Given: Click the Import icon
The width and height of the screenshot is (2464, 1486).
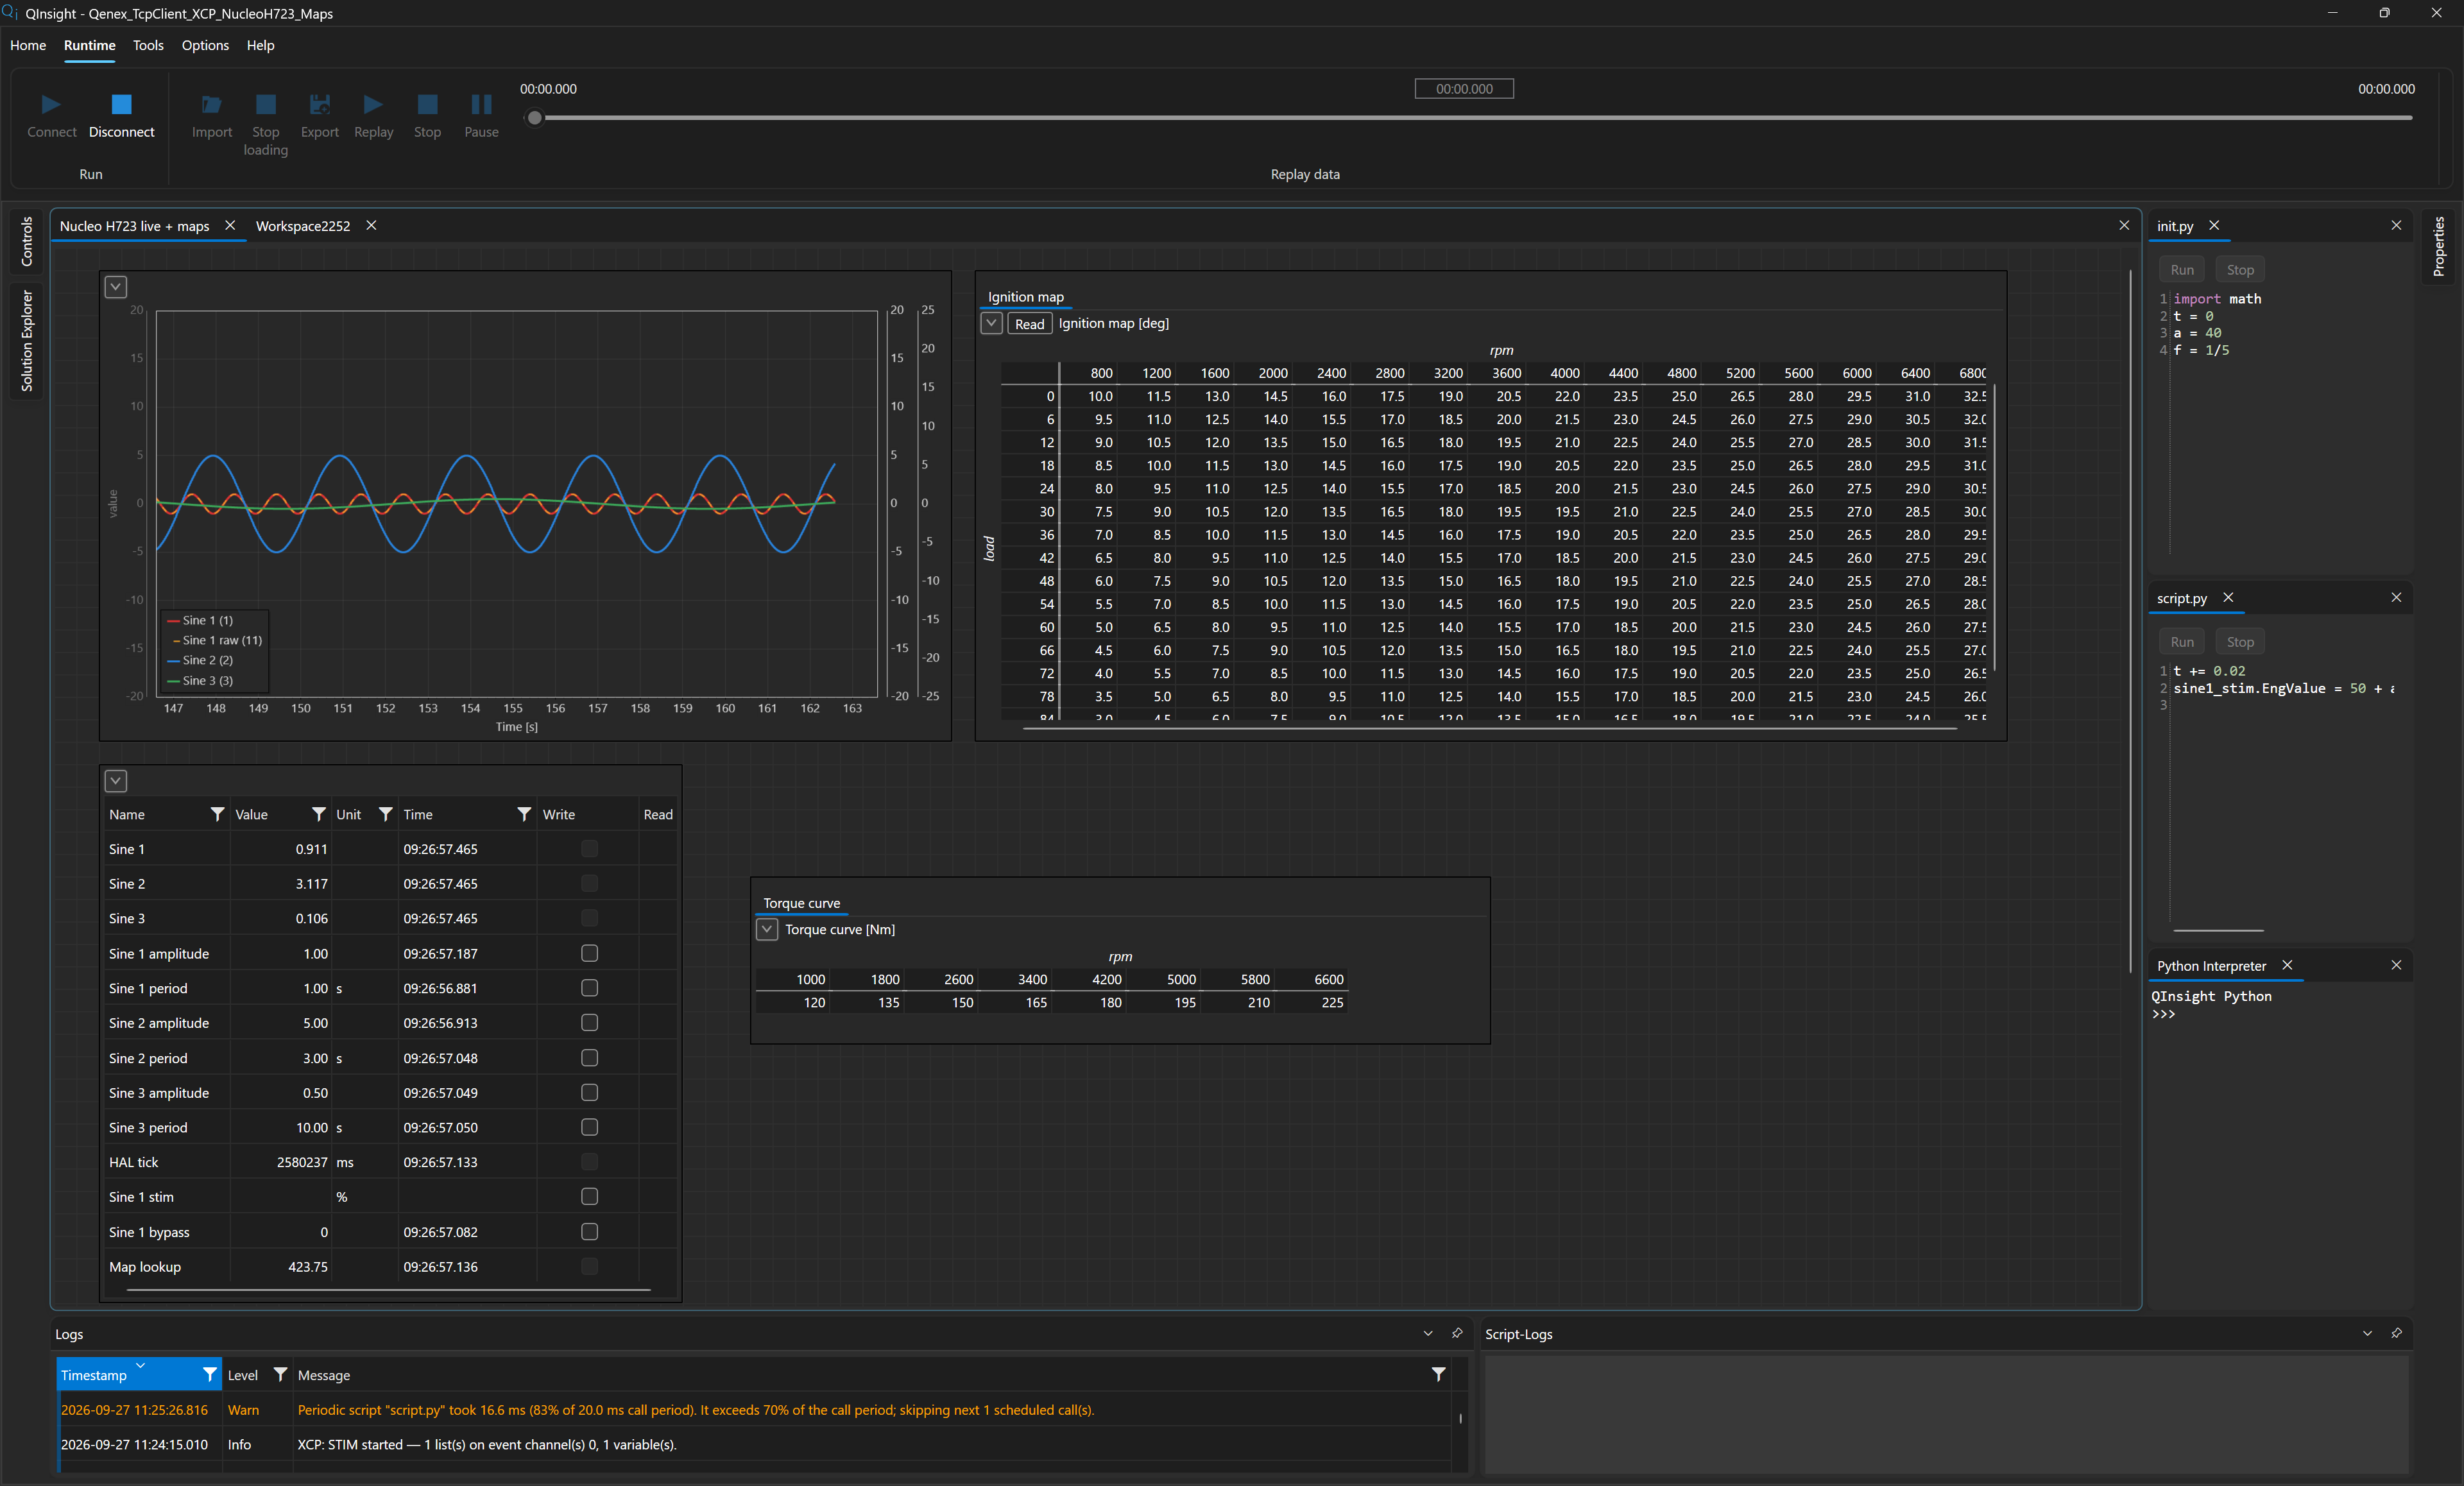Looking at the screenshot, I should point(211,104).
